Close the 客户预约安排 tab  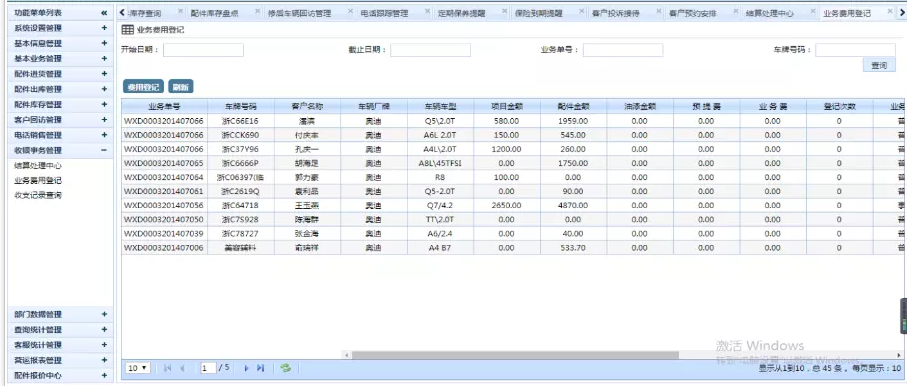(x=736, y=11)
